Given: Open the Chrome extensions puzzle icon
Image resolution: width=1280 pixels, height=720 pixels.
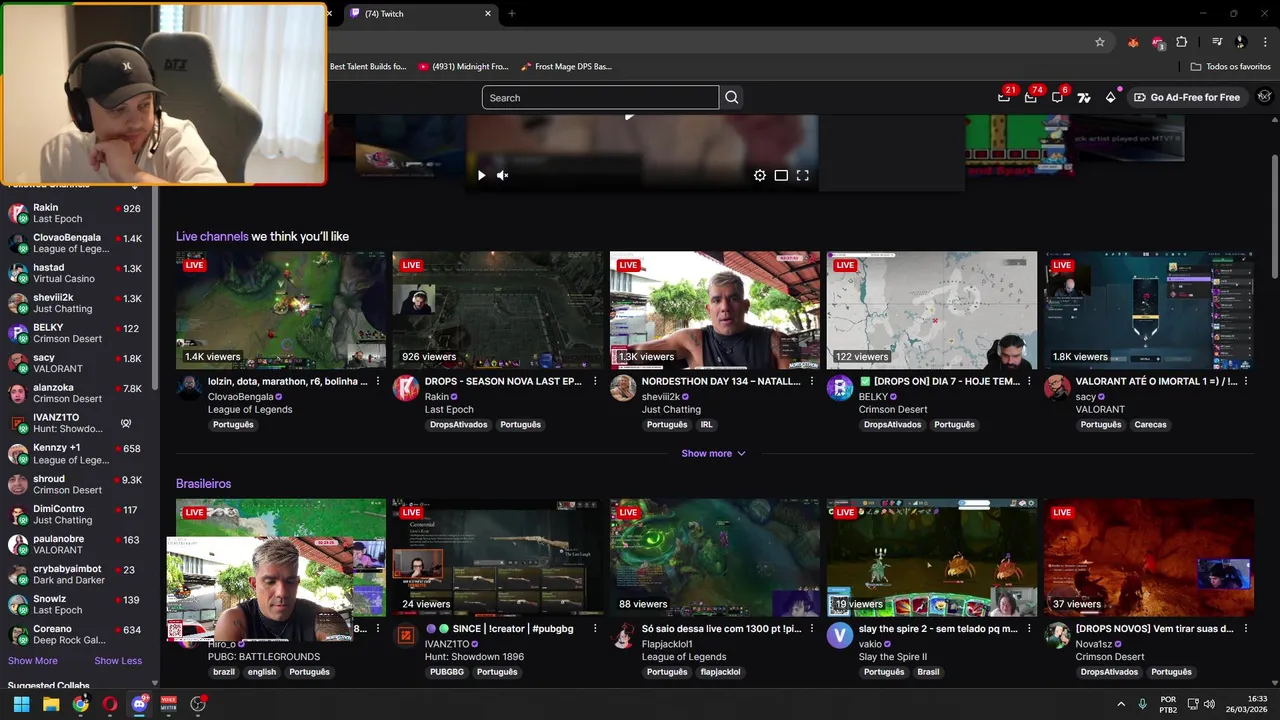Looking at the screenshot, I should coord(1182,42).
